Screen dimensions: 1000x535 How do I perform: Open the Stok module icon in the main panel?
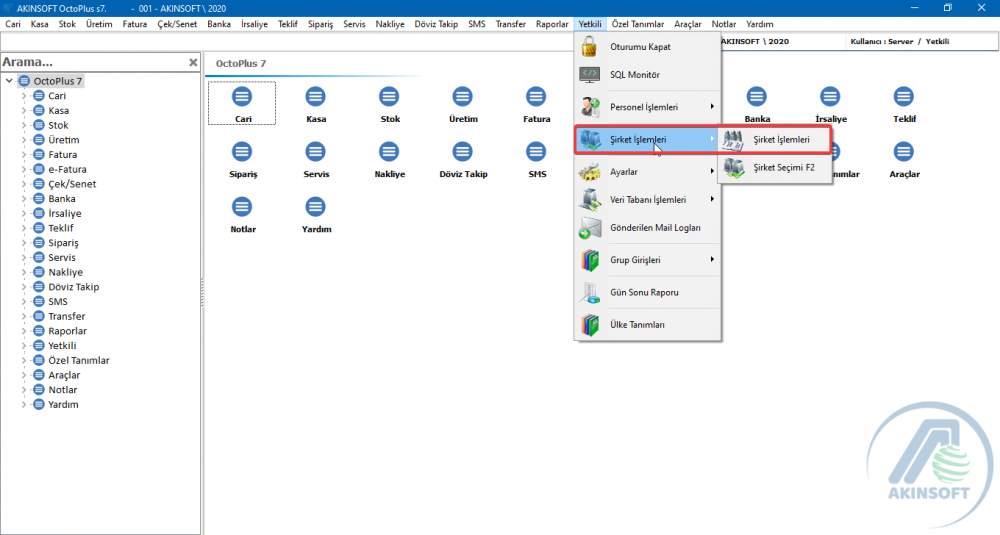[389, 97]
